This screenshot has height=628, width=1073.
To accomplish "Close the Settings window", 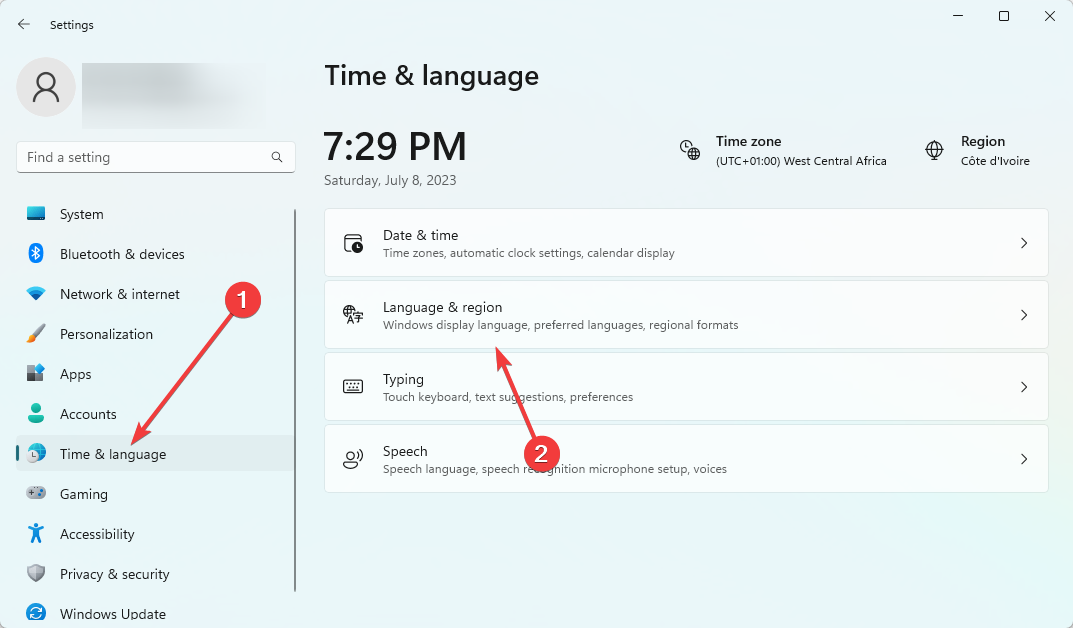I will [x=1050, y=16].
